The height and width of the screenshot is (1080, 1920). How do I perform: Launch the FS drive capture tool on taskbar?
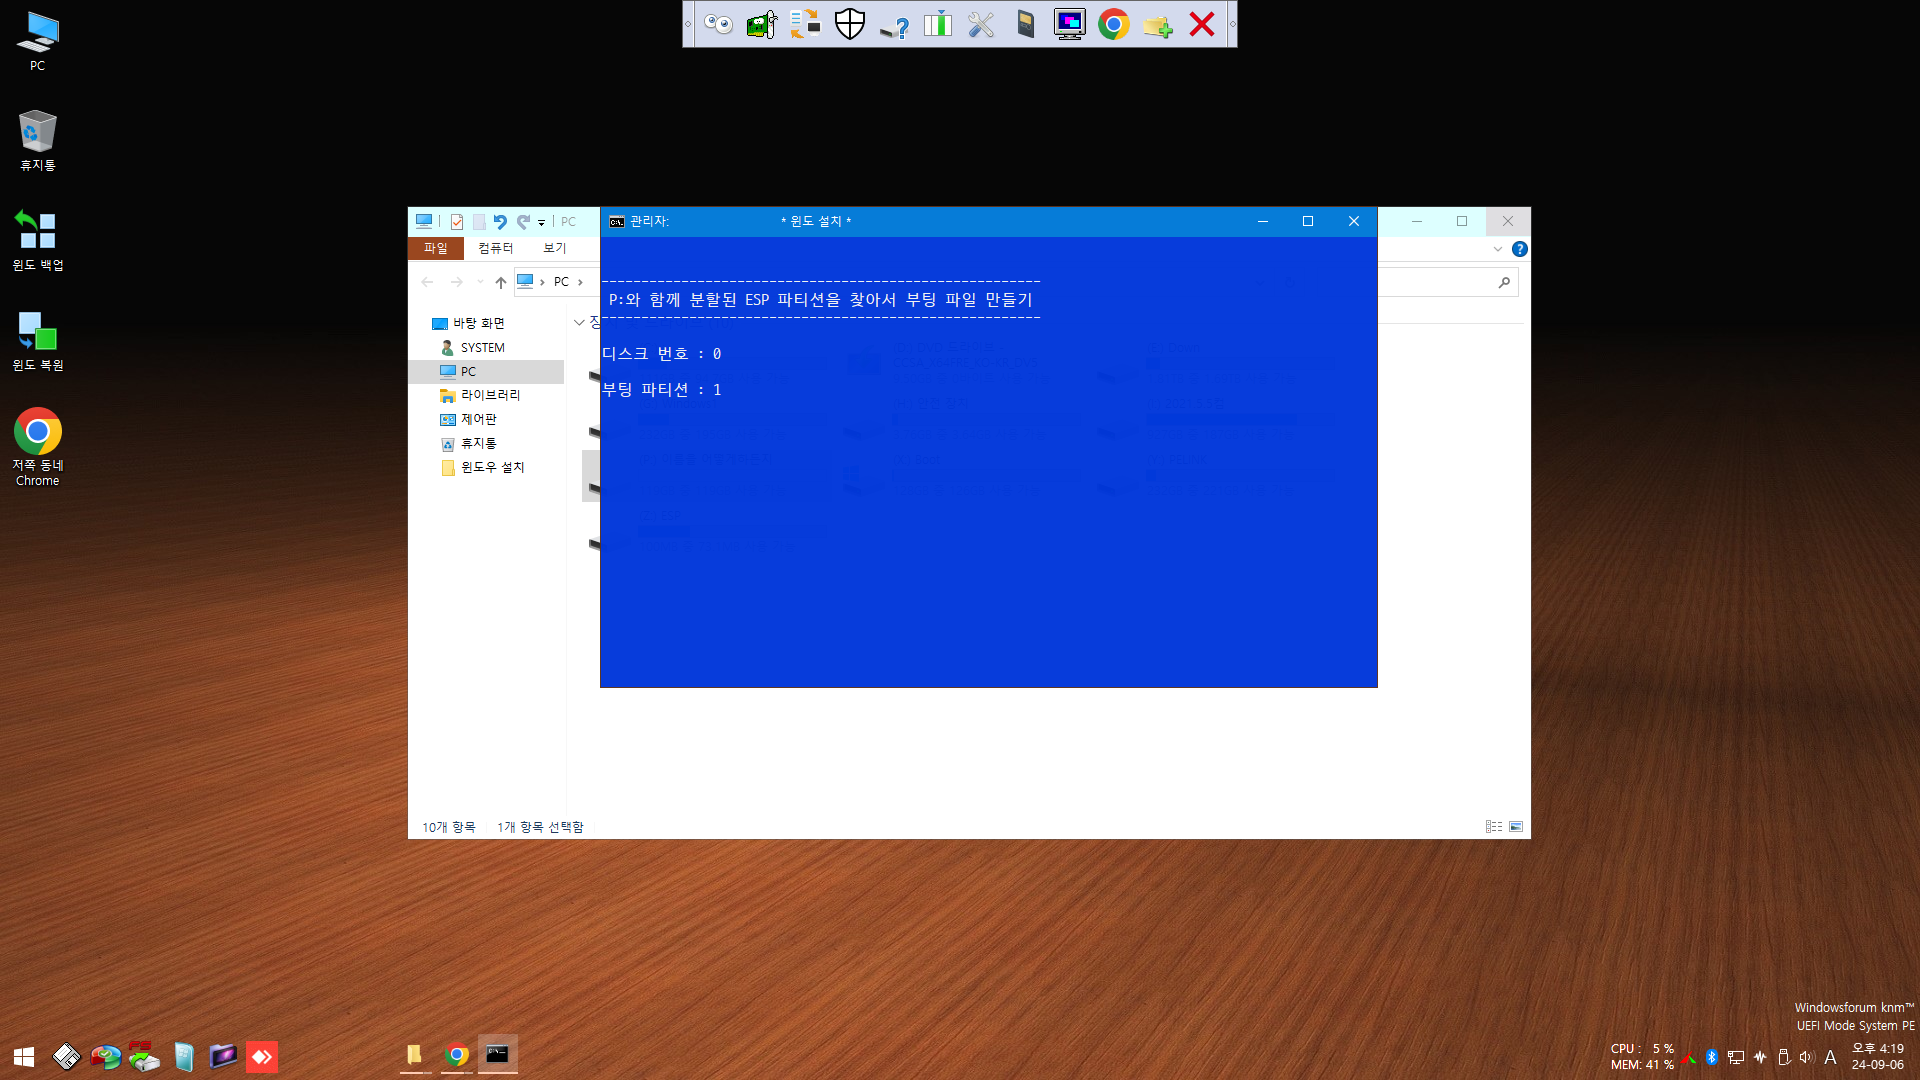coord(144,1057)
